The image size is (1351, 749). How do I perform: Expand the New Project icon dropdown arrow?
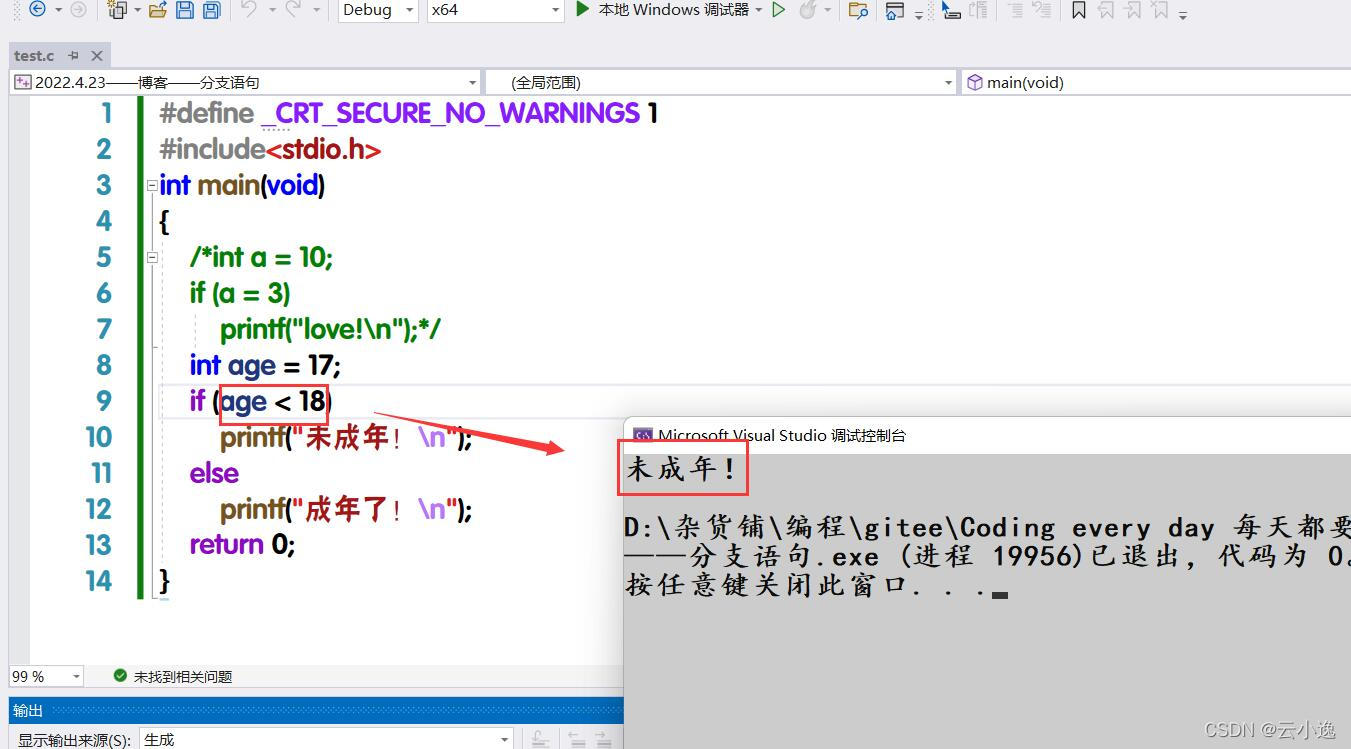pyautogui.click(x=137, y=10)
